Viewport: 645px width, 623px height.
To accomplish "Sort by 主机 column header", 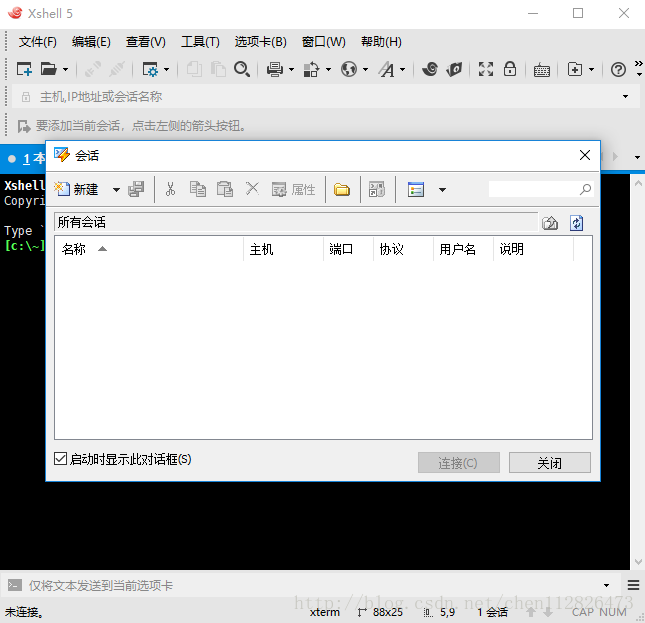I will 283,249.
